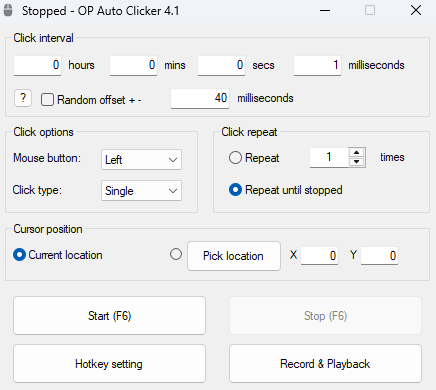Focus the hours input field
This screenshot has width=436, height=390.
click(x=37, y=65)
